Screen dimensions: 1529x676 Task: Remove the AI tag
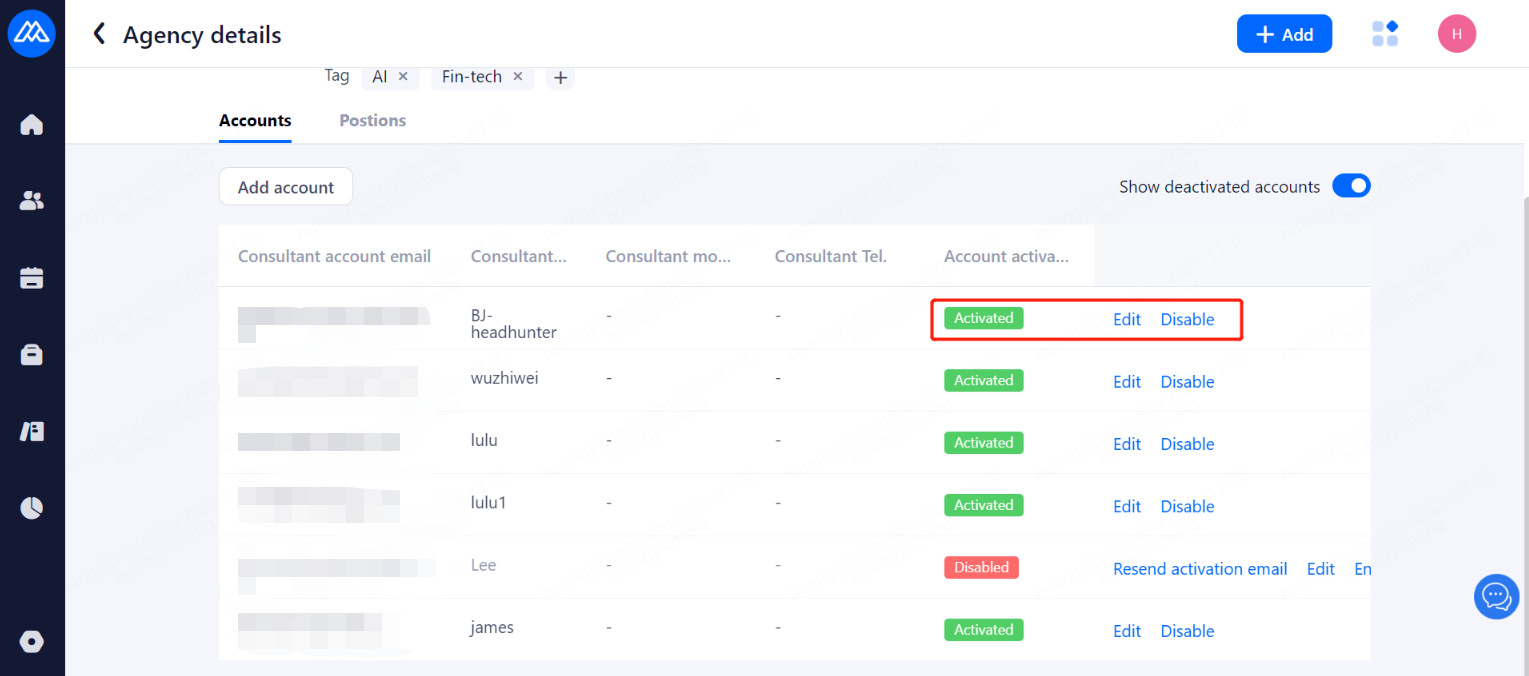[x=403, y=76]
